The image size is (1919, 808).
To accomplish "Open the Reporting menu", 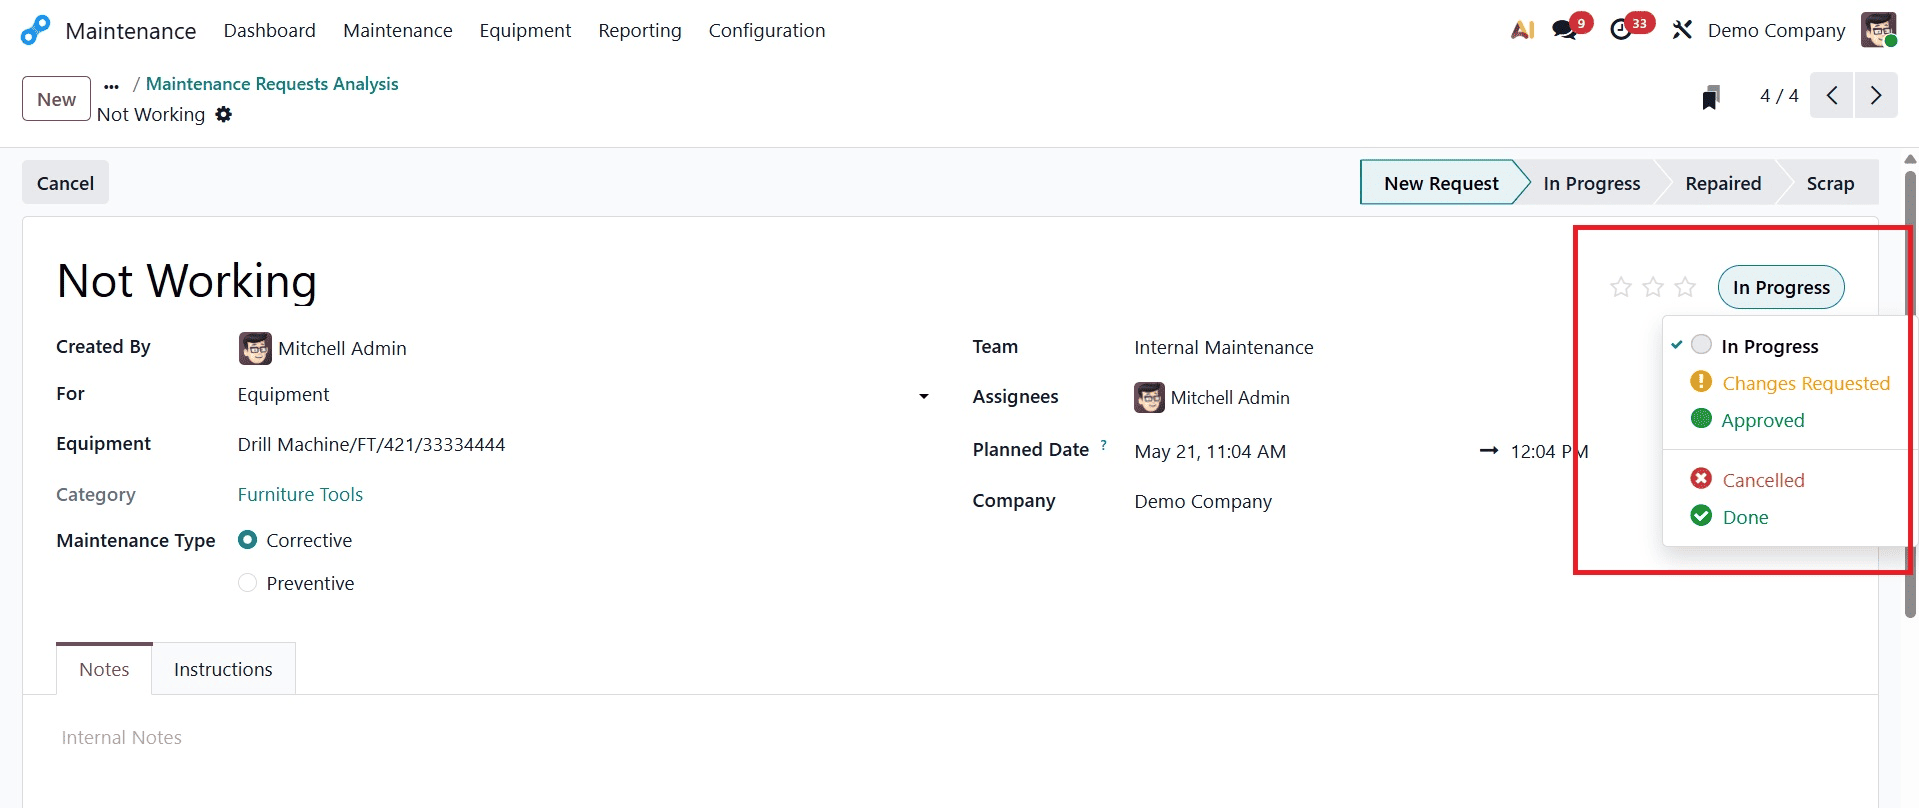I will coord(640,30).
